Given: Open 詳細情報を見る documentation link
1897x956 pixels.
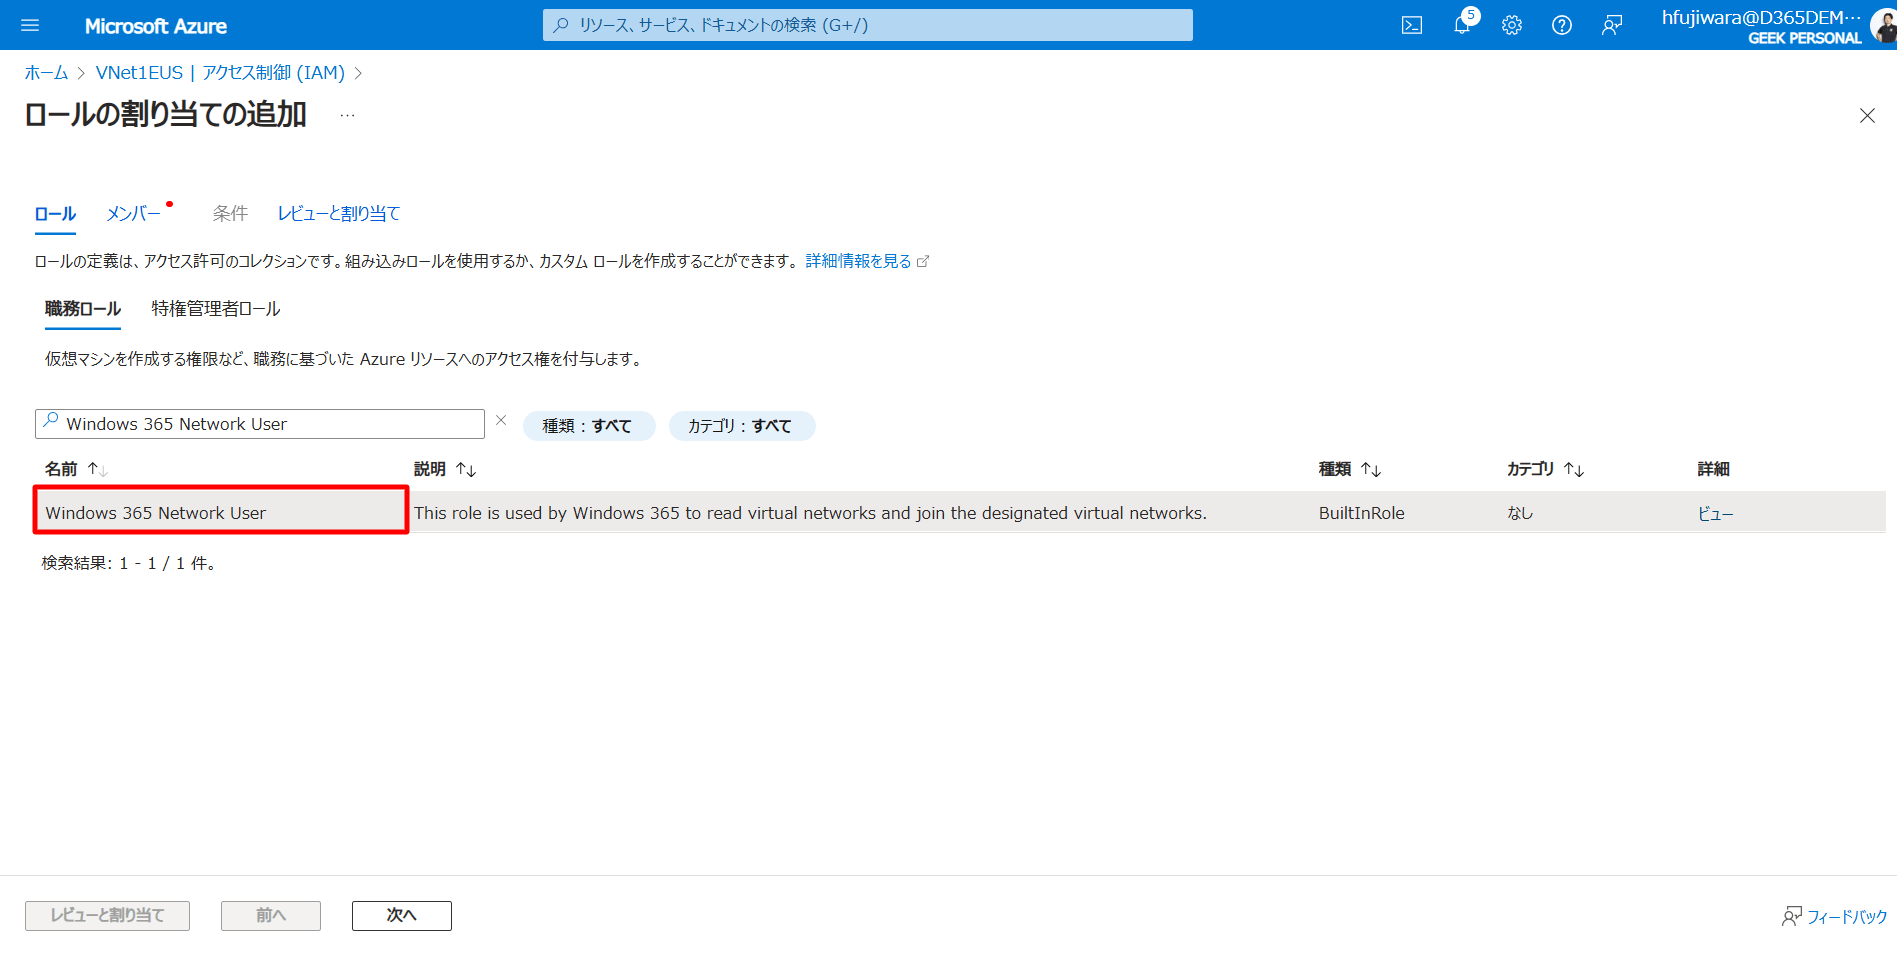Looking at the screenshot, I should tap(858, 260).
